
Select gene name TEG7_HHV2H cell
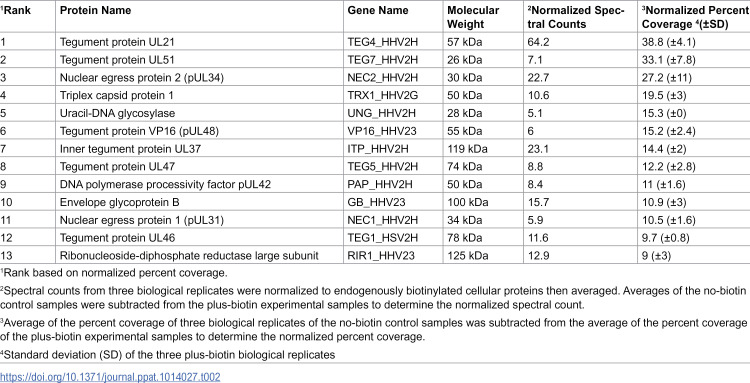pos(394,60)
